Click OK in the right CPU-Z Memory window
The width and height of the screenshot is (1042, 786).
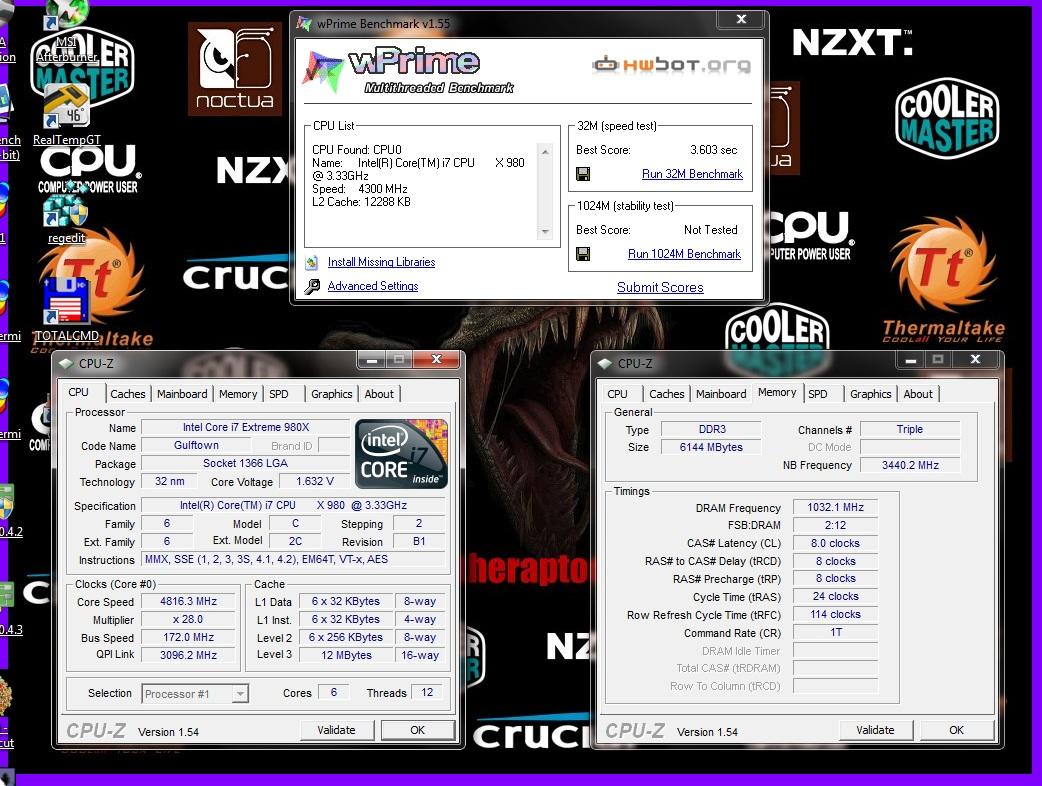956,730
